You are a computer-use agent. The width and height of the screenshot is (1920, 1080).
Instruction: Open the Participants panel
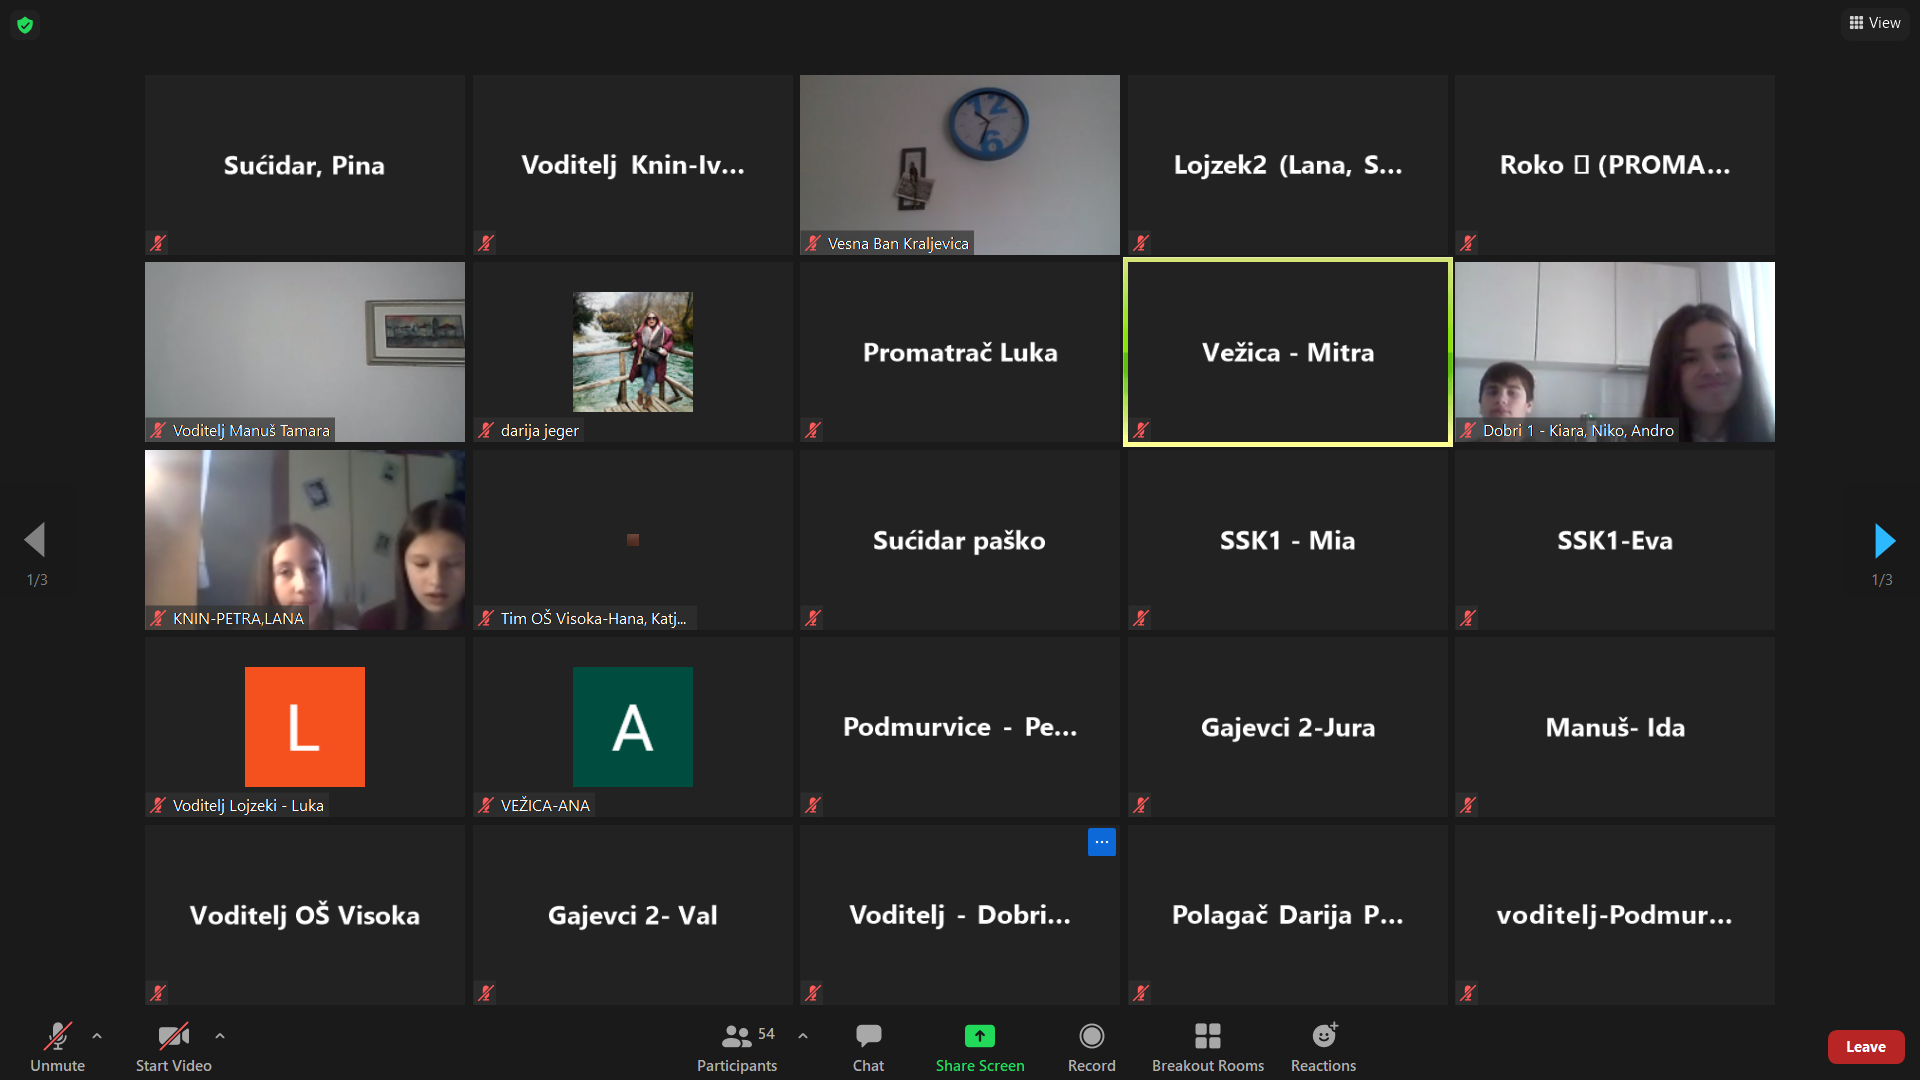tap(737, 1046)
